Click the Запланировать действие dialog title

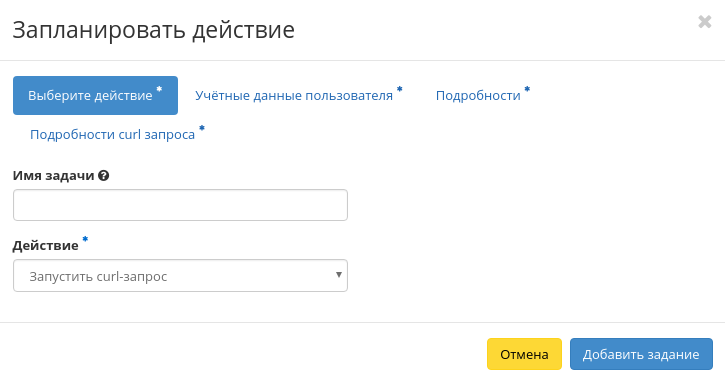tap(154, 30)
